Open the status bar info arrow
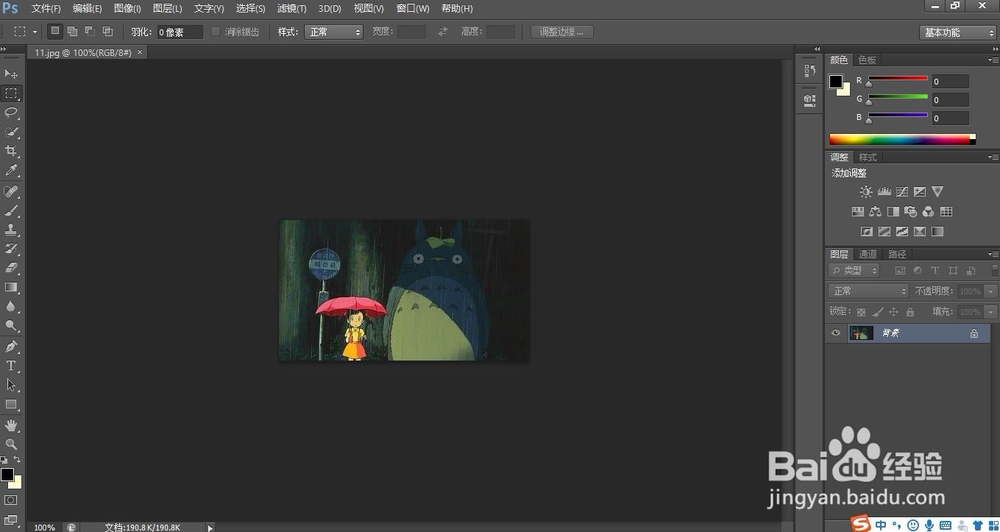This screenshot has height=532, width=1000. [x=210, y=528]
